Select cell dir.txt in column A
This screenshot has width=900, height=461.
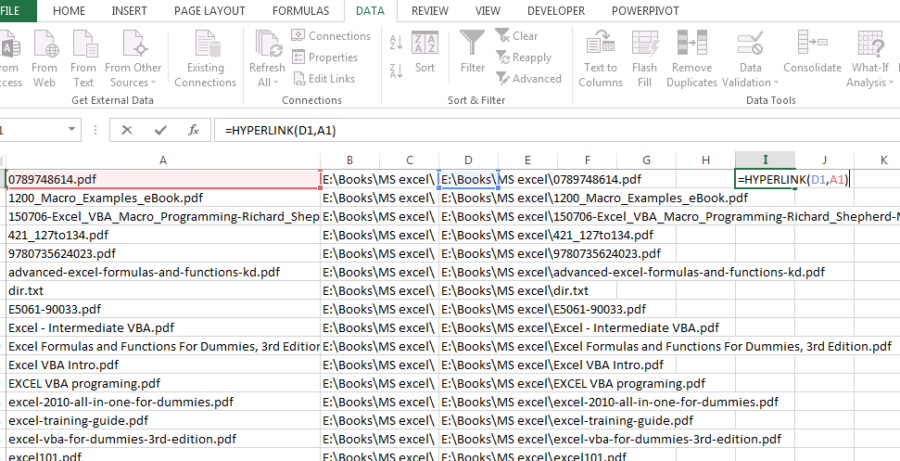pyautogui.click(x=163, y=290)
